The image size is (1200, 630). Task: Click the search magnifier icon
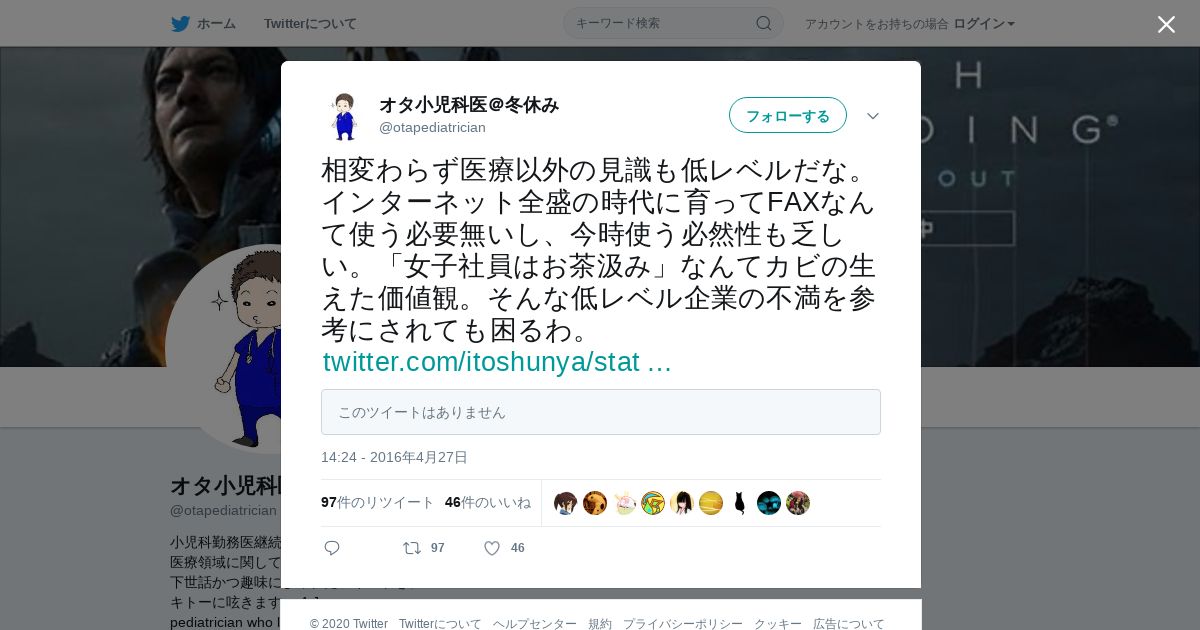point(763,23)
